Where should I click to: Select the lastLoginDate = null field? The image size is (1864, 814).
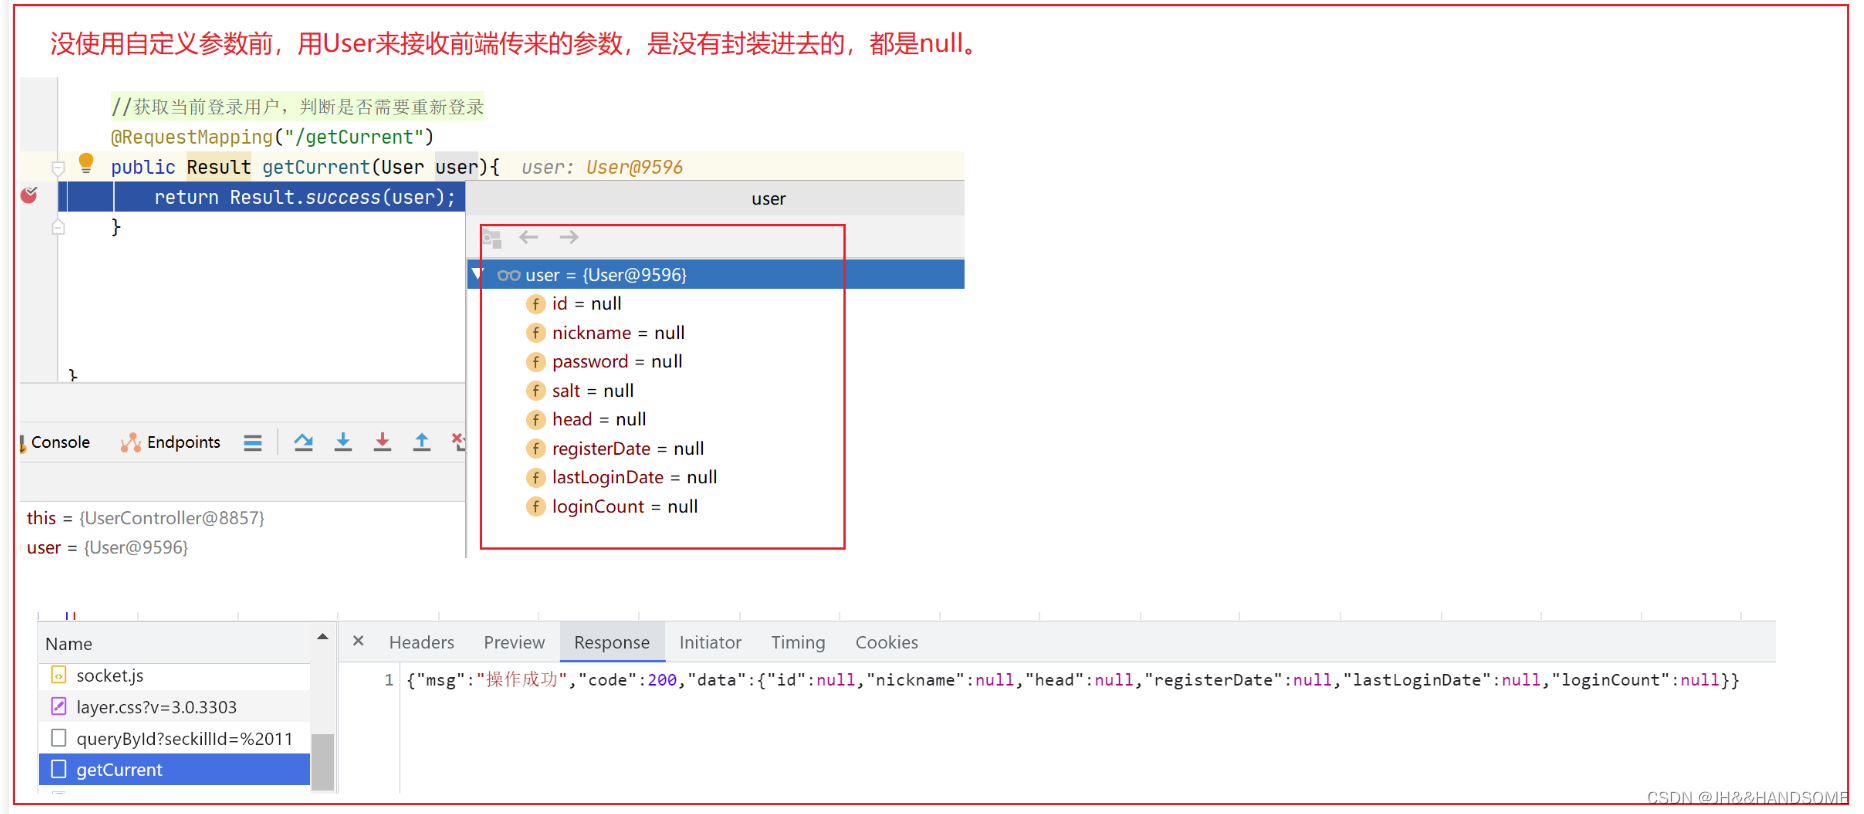point(634,477)
